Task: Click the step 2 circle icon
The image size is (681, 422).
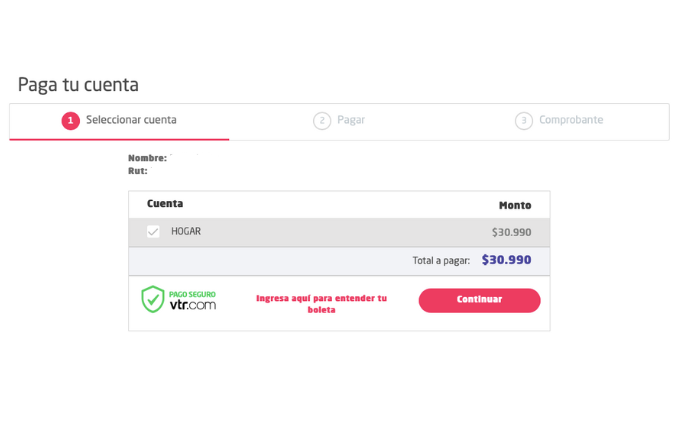Action: (x=322, y=121)
